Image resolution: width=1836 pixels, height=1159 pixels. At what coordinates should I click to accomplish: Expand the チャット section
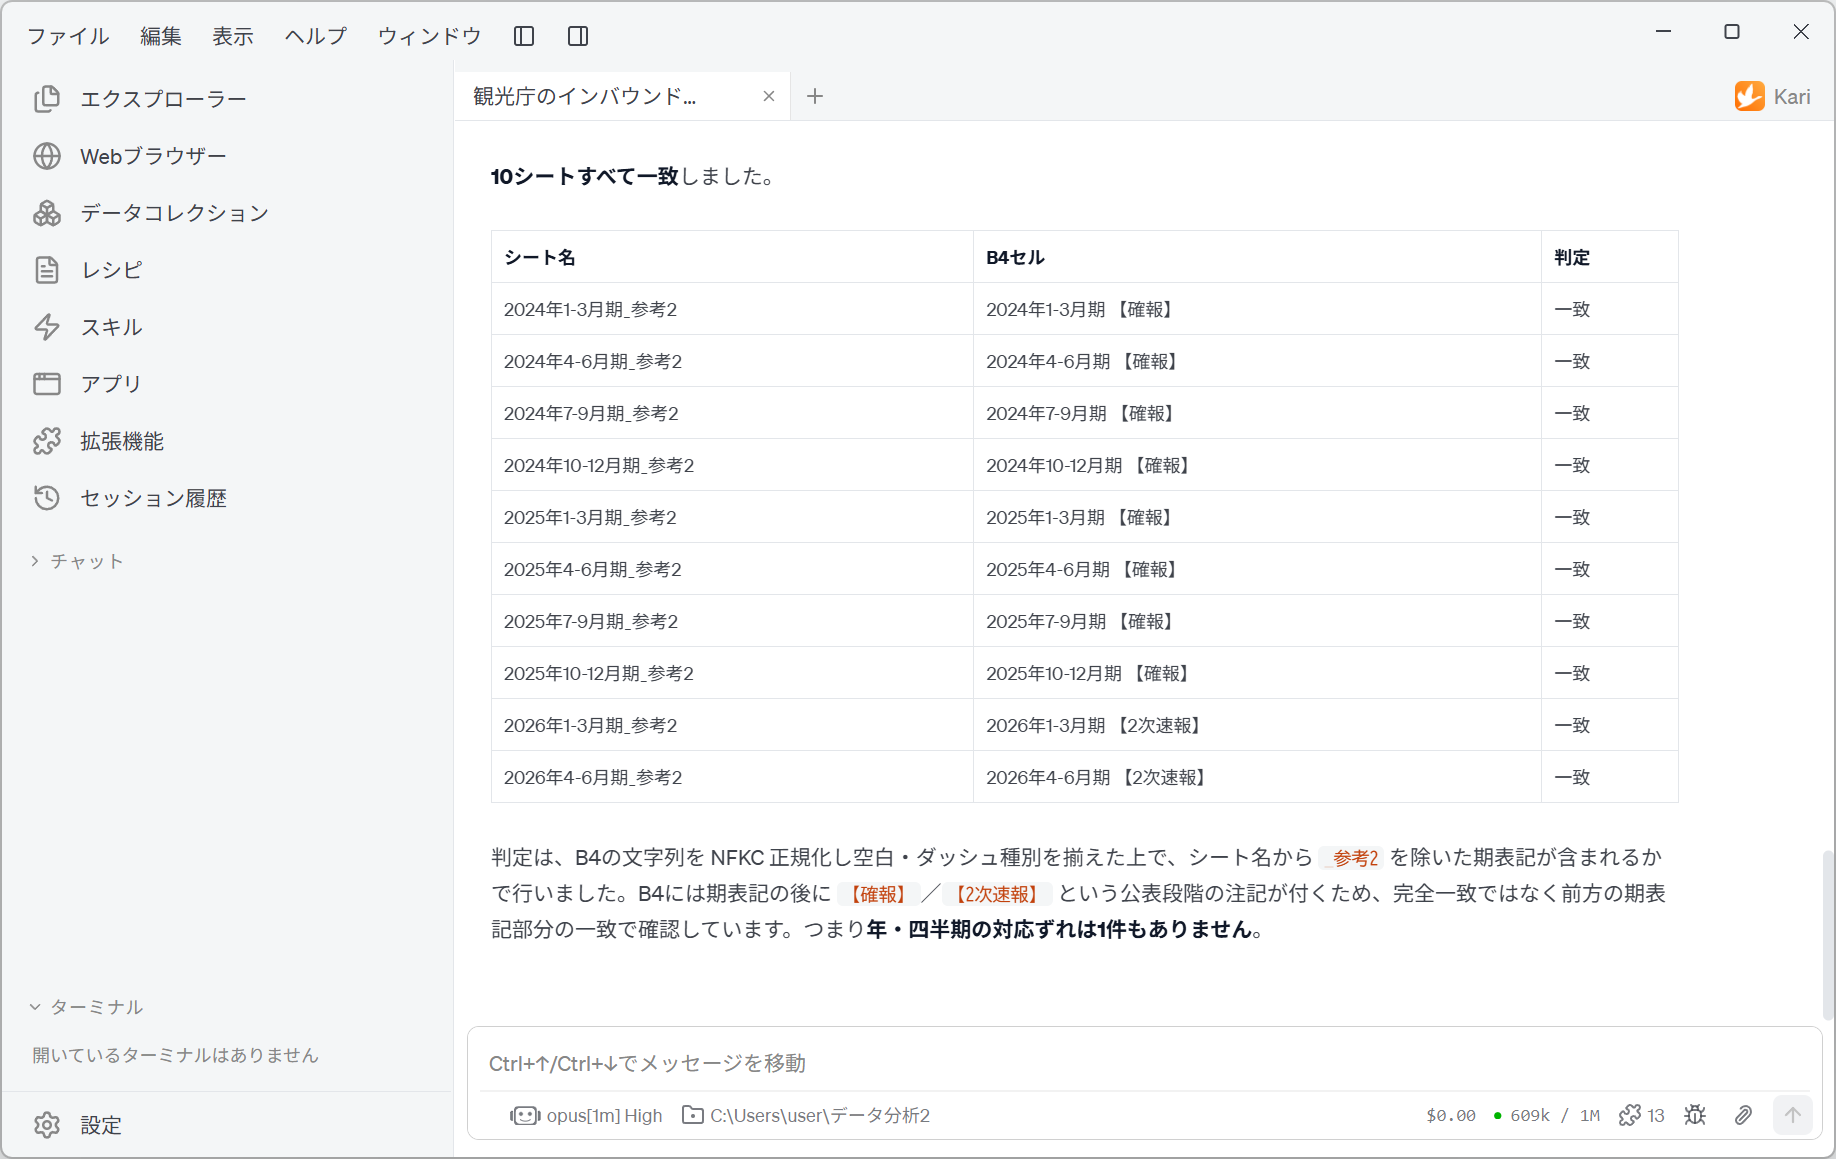pos(77,561)
